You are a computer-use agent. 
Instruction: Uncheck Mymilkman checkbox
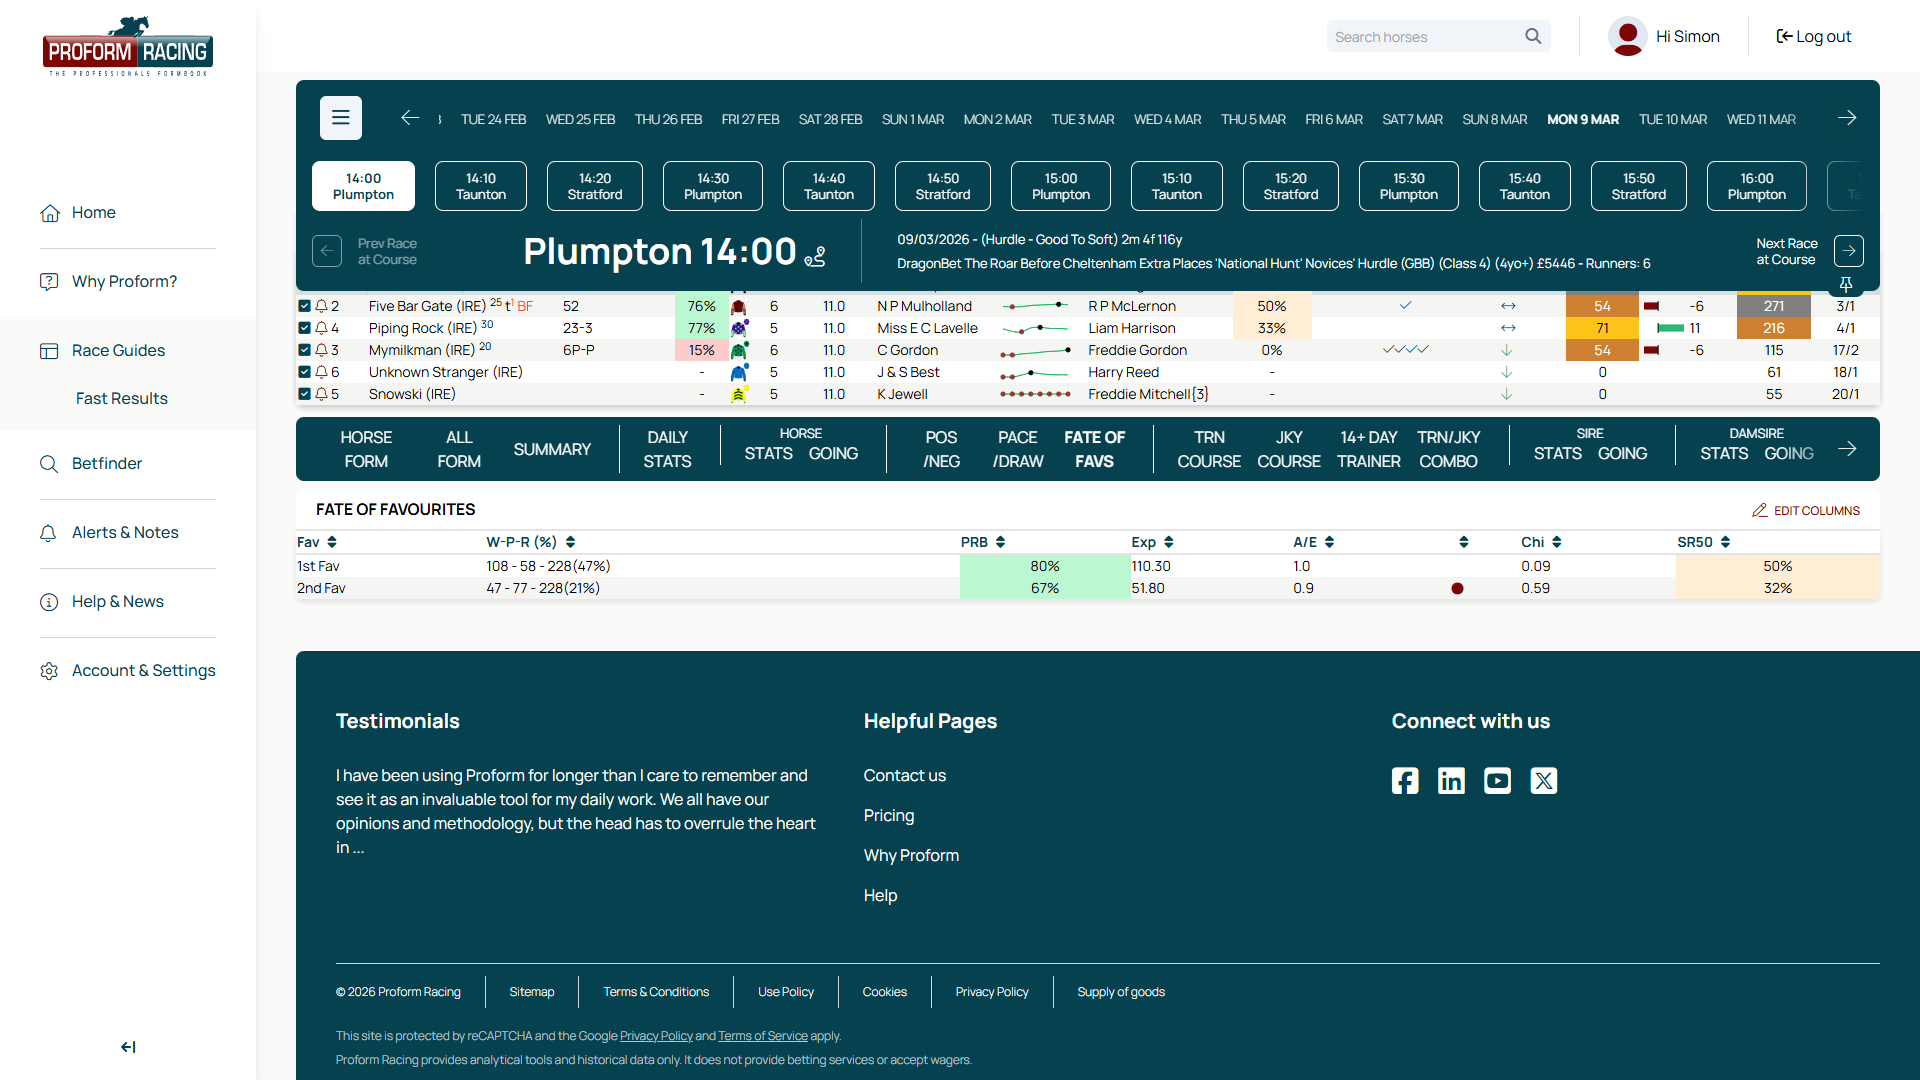(304, 350)
